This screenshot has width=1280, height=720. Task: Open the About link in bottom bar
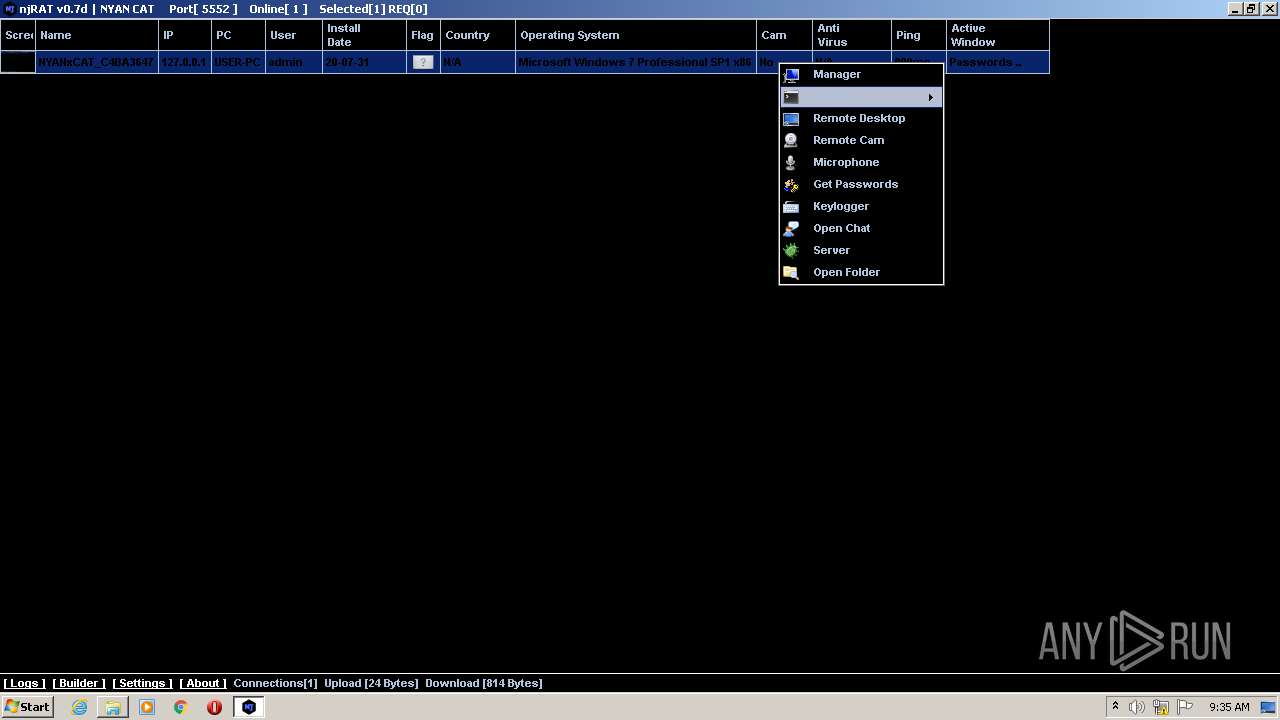coord(203,683)
